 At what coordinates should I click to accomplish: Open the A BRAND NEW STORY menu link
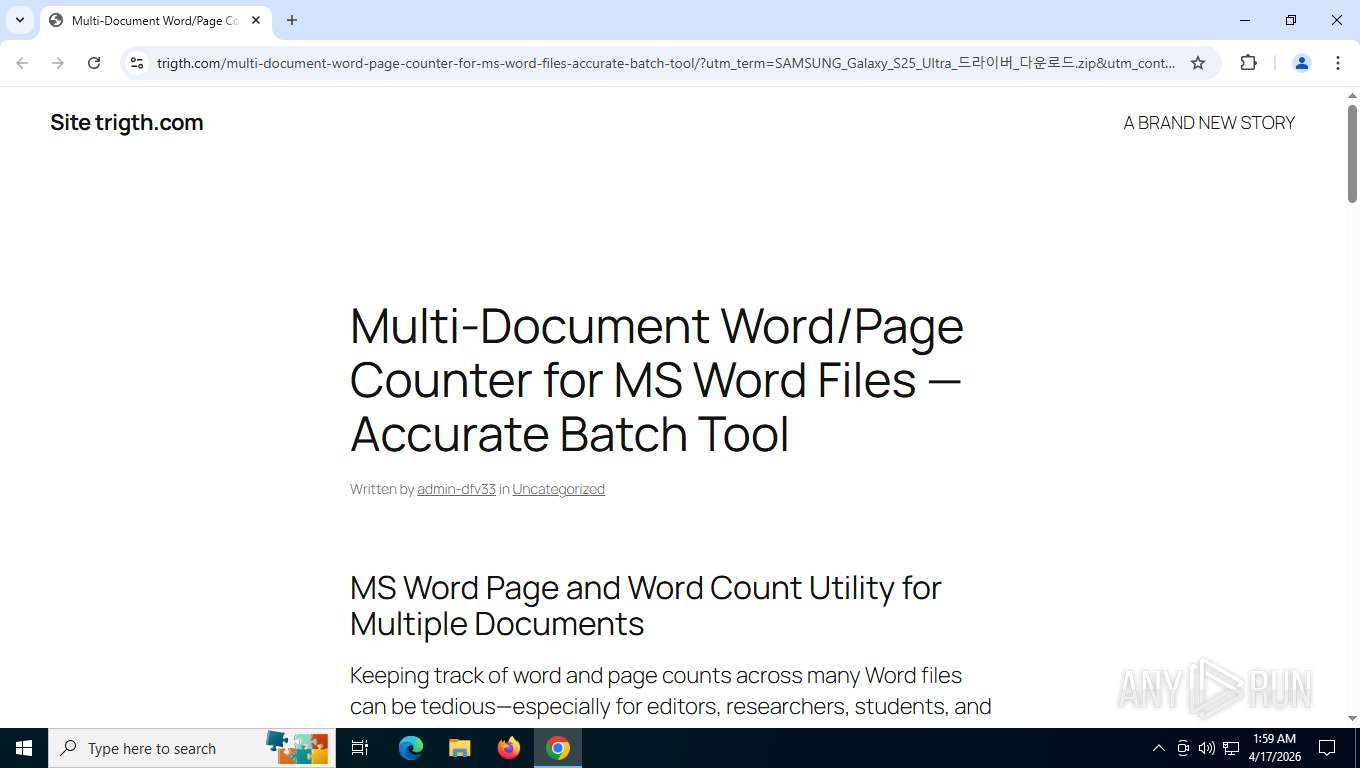[x=1209, y=123]
